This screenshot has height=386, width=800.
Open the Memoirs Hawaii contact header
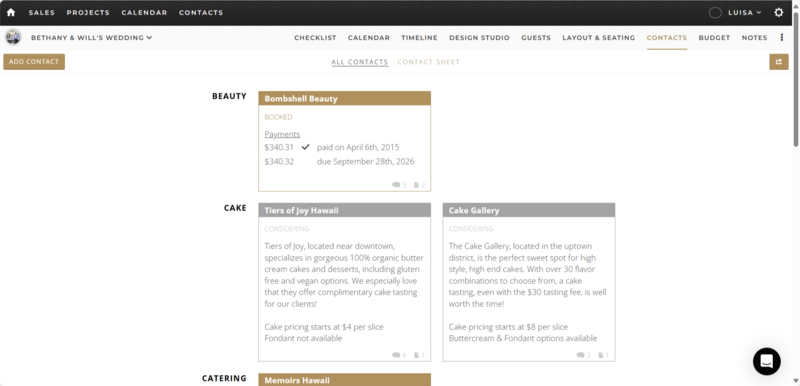(x=344, y=380)
